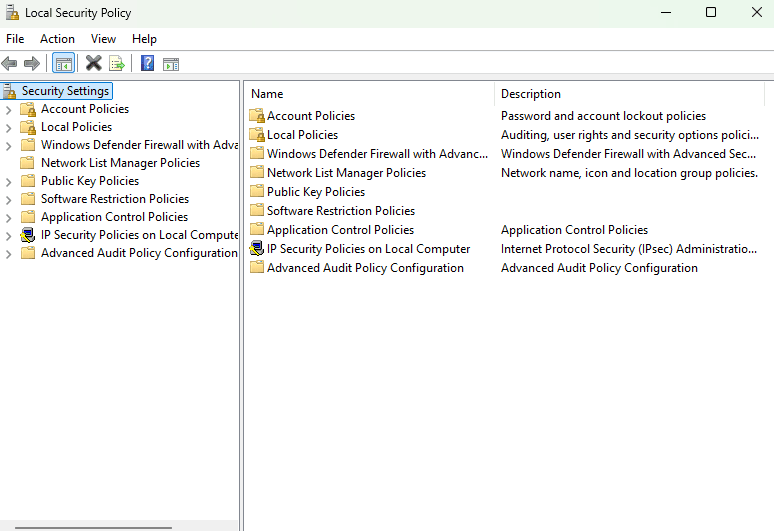
Task: Click Local Policies folder icon in tree
Action: [x=28, y=127]
